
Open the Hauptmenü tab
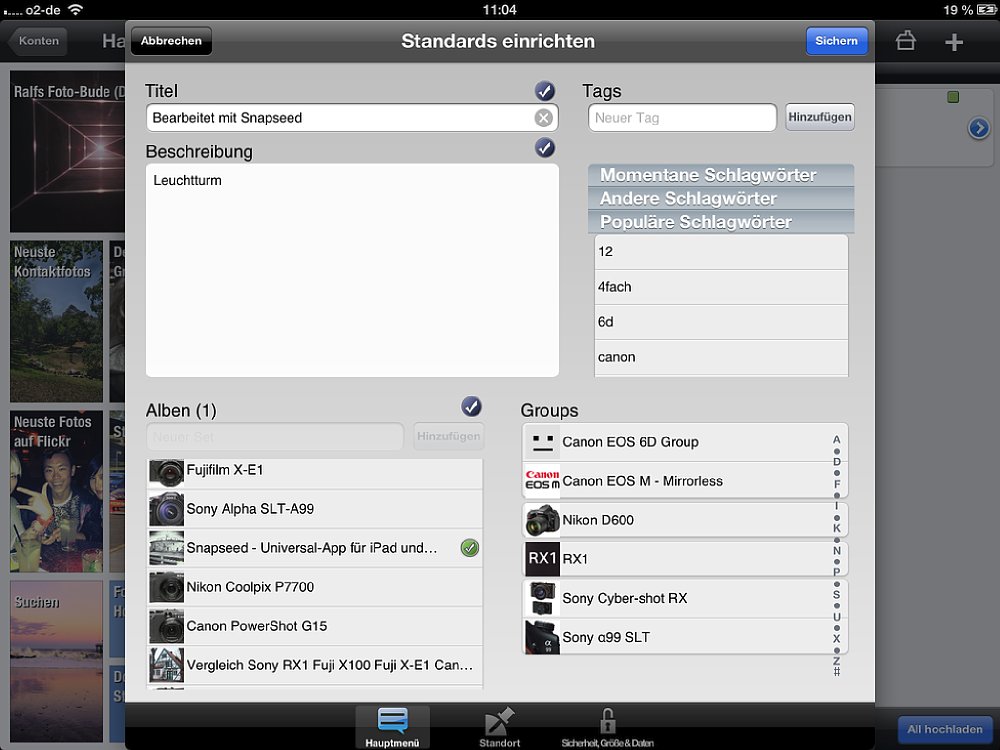[x=393, y=727]
